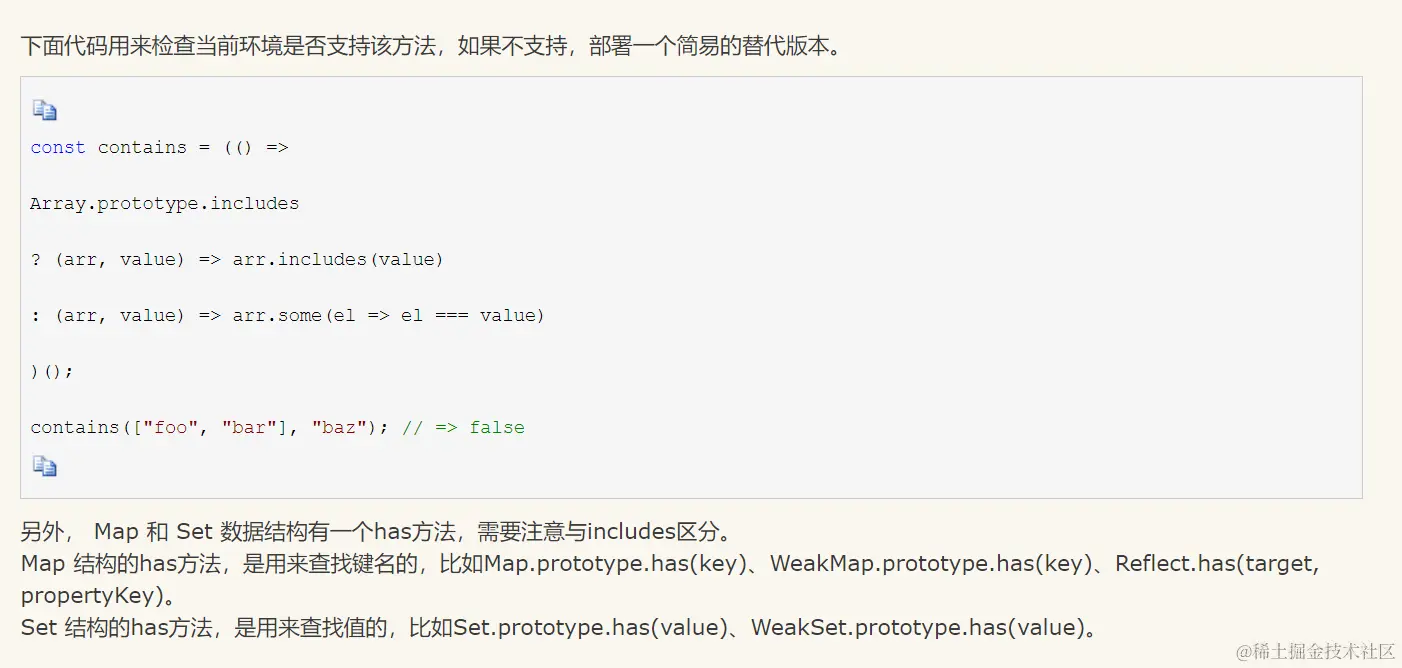Screen dimensions: 1402x668
Task: Click the green '// => false' comment
Action: point(463,427)
